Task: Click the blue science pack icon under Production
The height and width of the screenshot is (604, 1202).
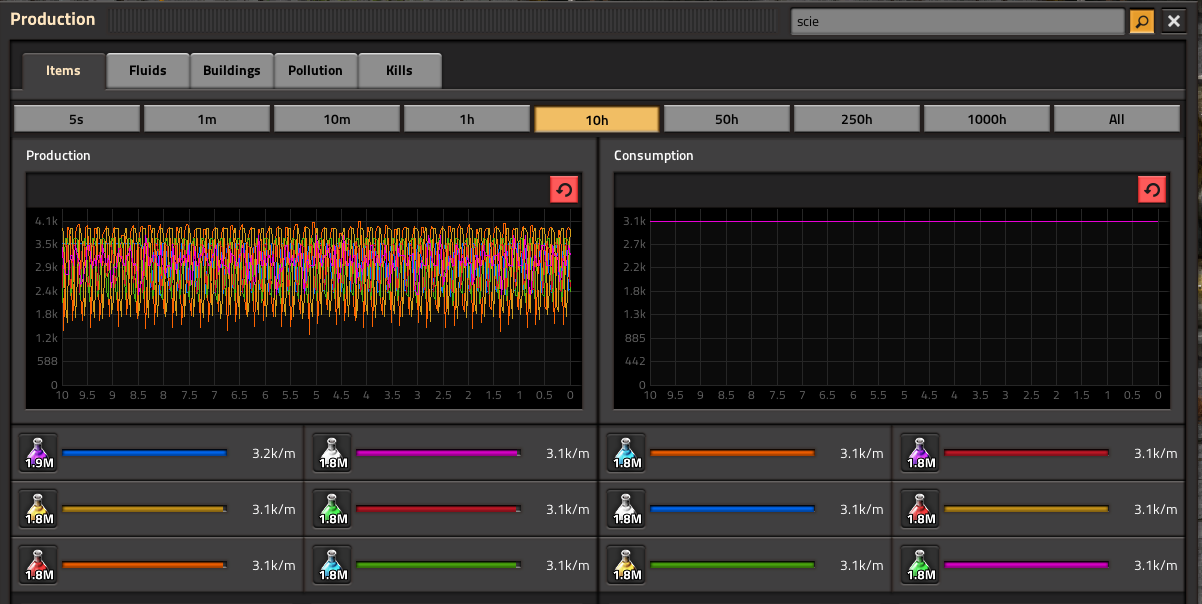Action: click(333, 565)
